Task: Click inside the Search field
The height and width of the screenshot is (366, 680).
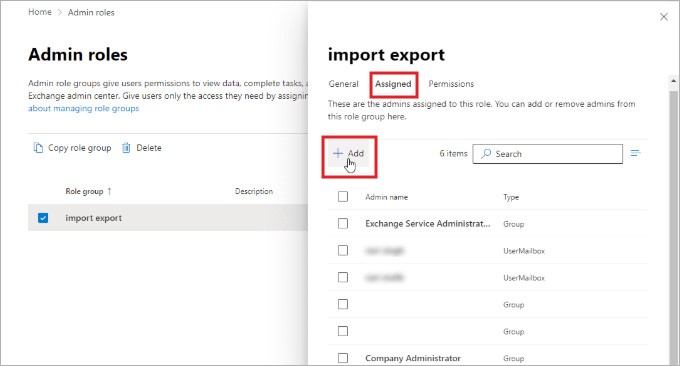Action: tap(548, 154)
